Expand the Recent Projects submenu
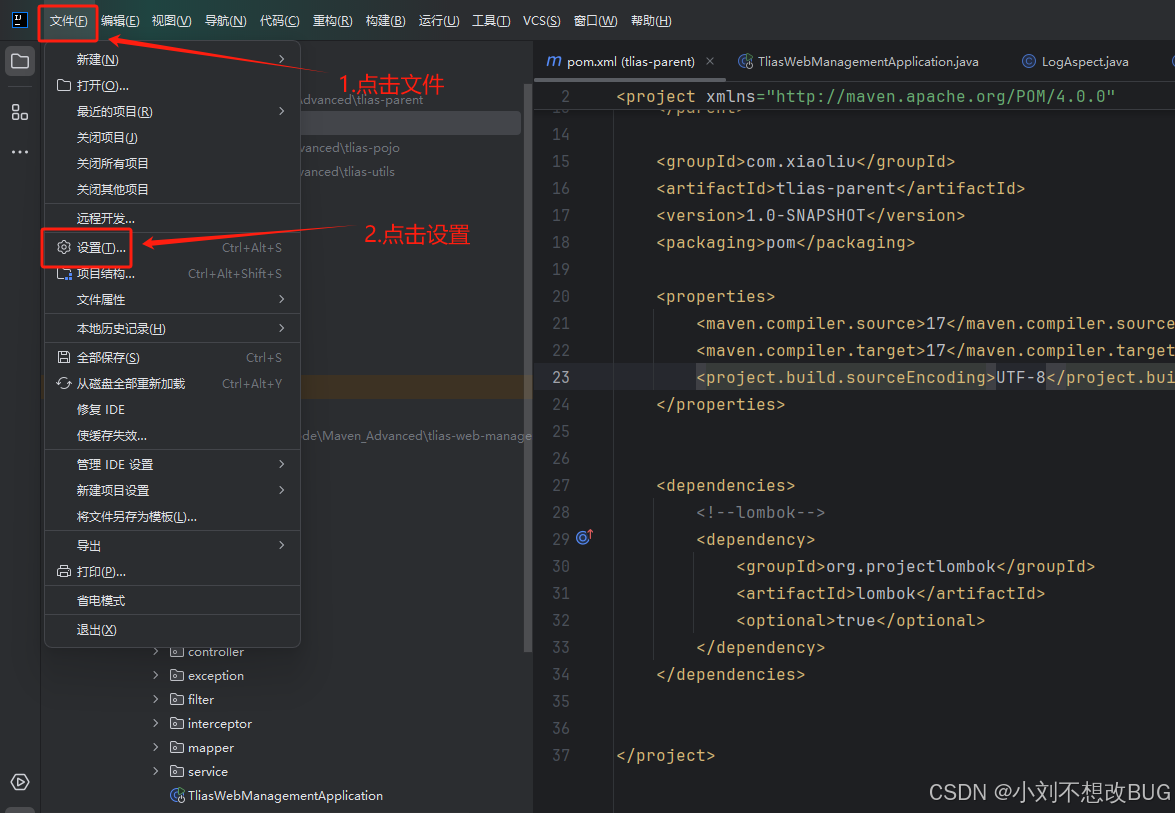This screenshot has height=813, width=1175. [282, 112]
